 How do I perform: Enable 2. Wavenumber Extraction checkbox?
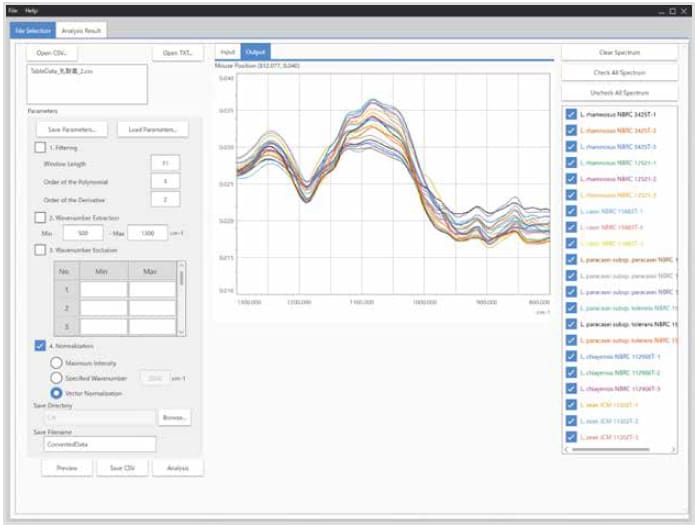click(x=40, y=217)
